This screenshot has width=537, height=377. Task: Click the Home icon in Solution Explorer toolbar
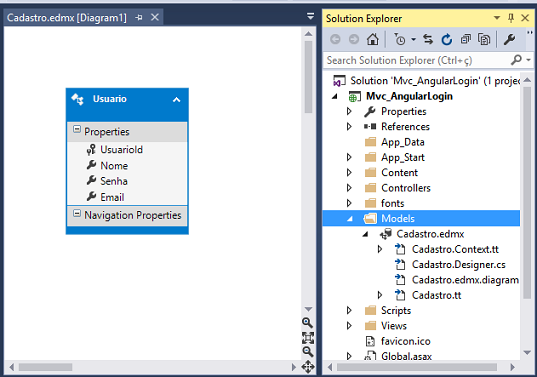click(372, 39)
